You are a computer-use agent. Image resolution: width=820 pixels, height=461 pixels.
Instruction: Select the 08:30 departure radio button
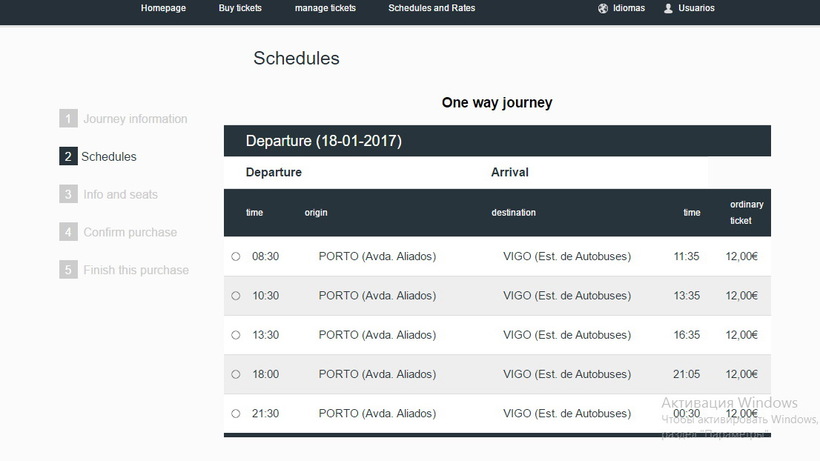click(x=236, y=257)
